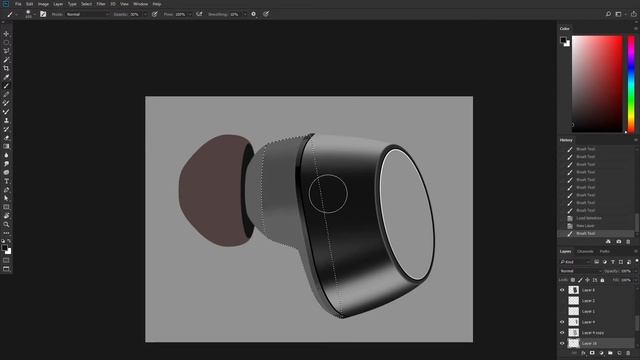This screenshot has width=640, height=360.
Task: Select the Move tool
Action: 6,34
